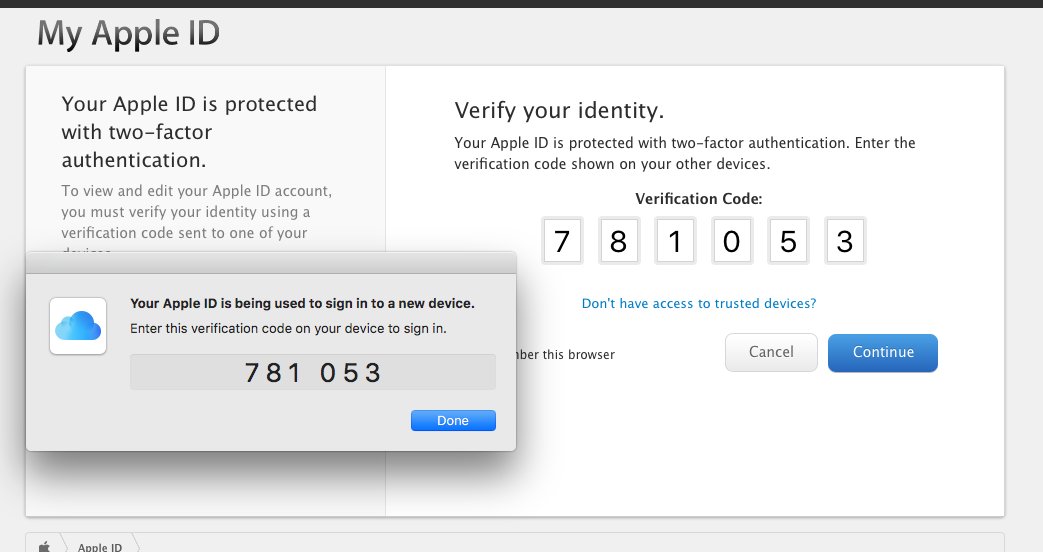The height and width of the screenshot is (552, 1043).
Task: Click the sidebar heading about two-factor authentication
Action: 189,132
